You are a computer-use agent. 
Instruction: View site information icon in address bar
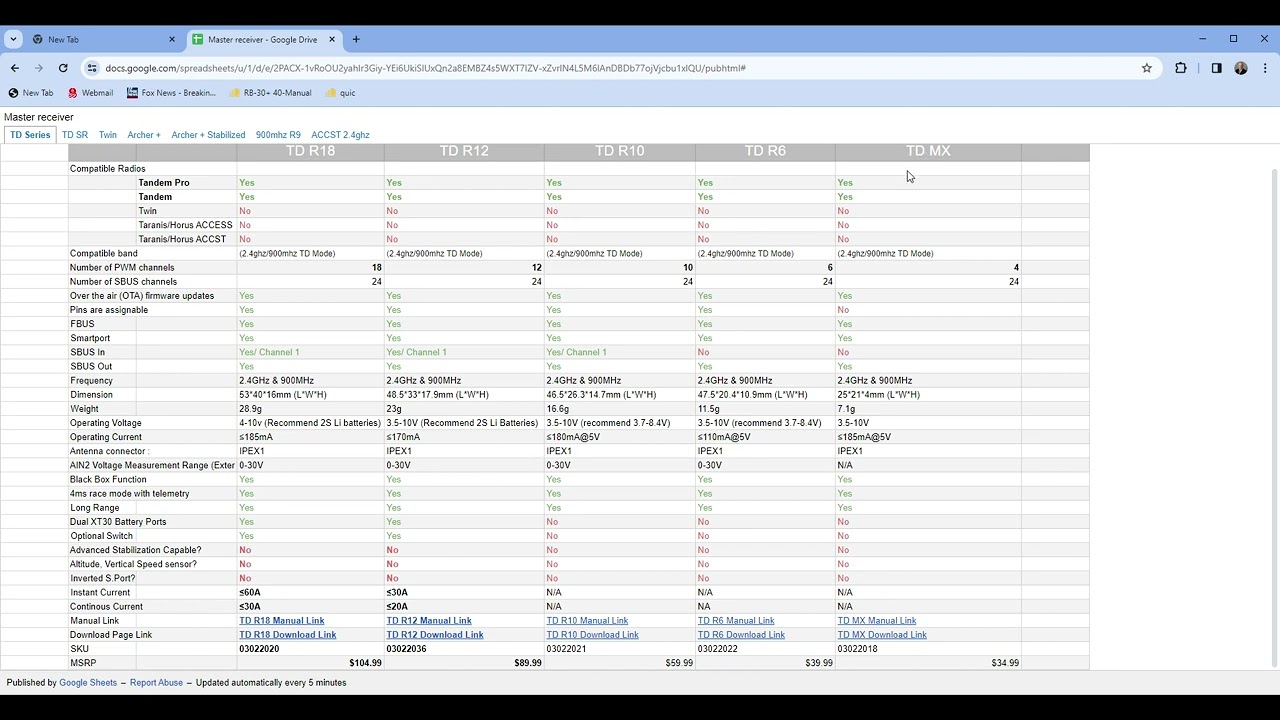coord(92,68)
